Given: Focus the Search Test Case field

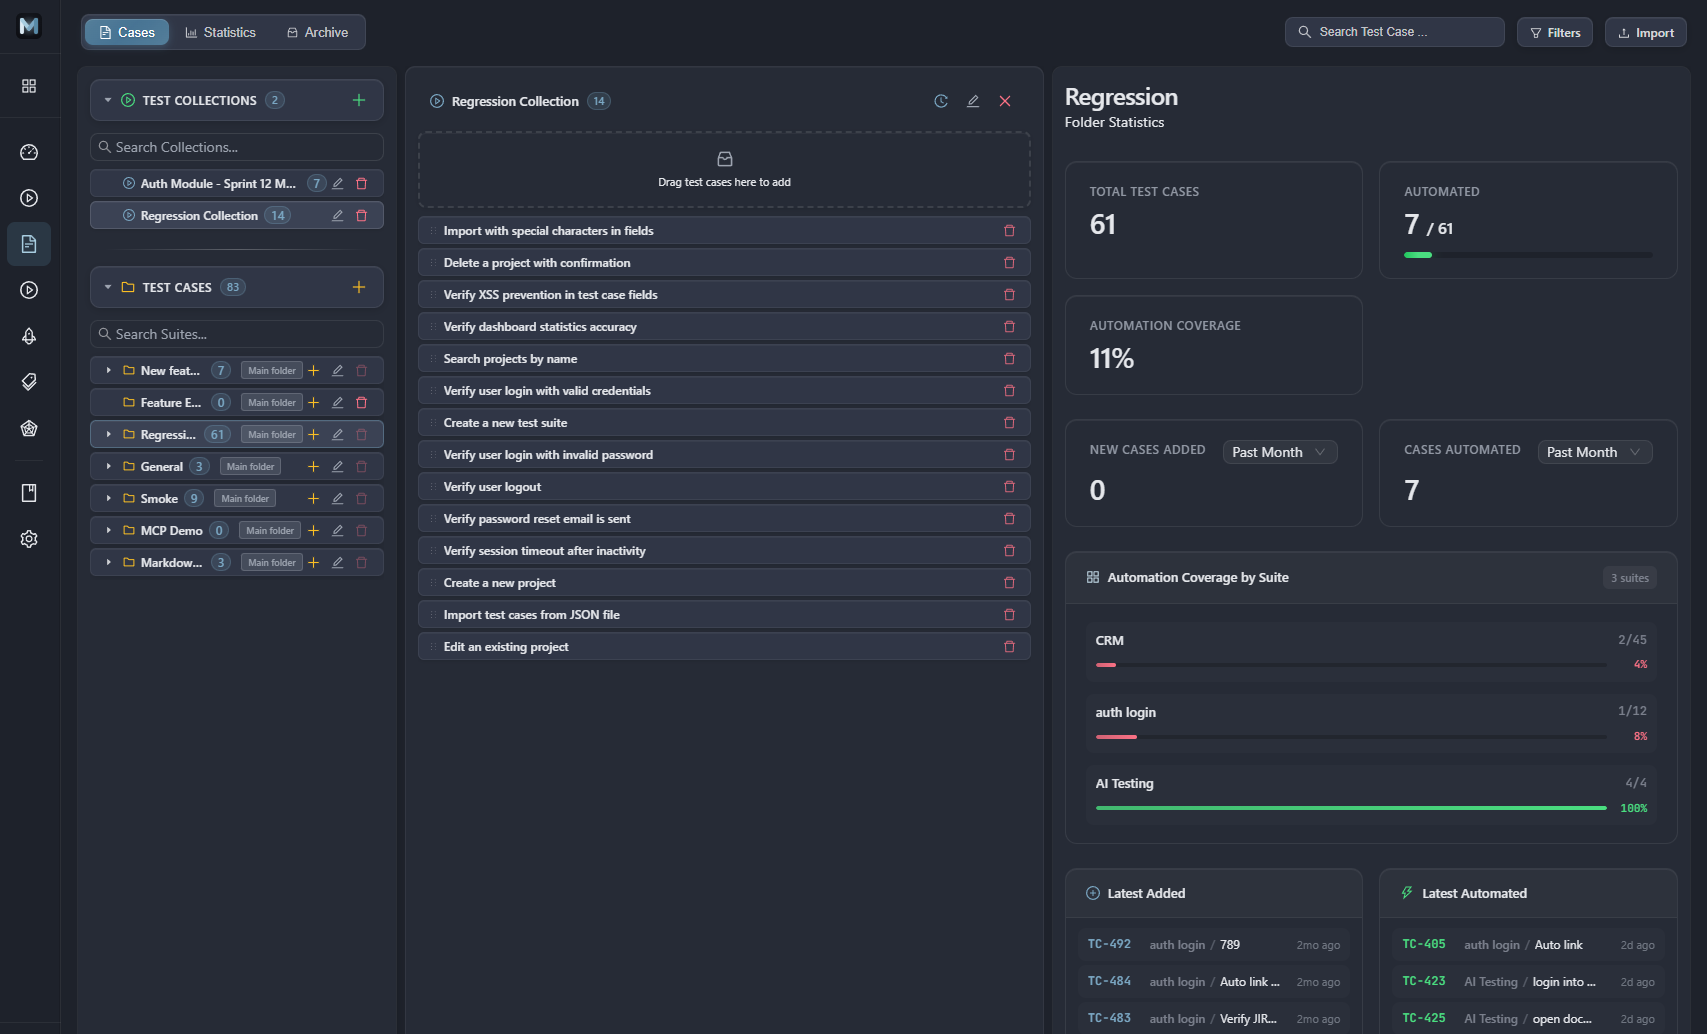Looking at the screenshot, I should point(1395,32).
